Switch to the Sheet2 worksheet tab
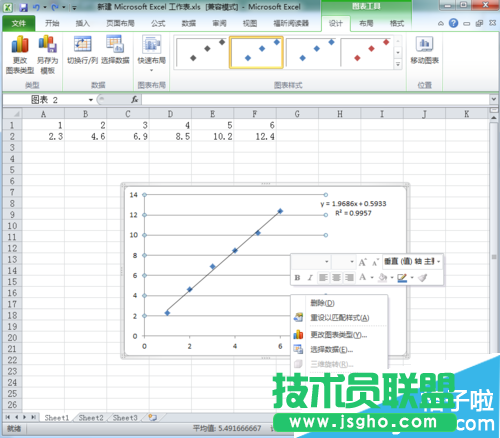500x438 pixels. tap(91, 418)
